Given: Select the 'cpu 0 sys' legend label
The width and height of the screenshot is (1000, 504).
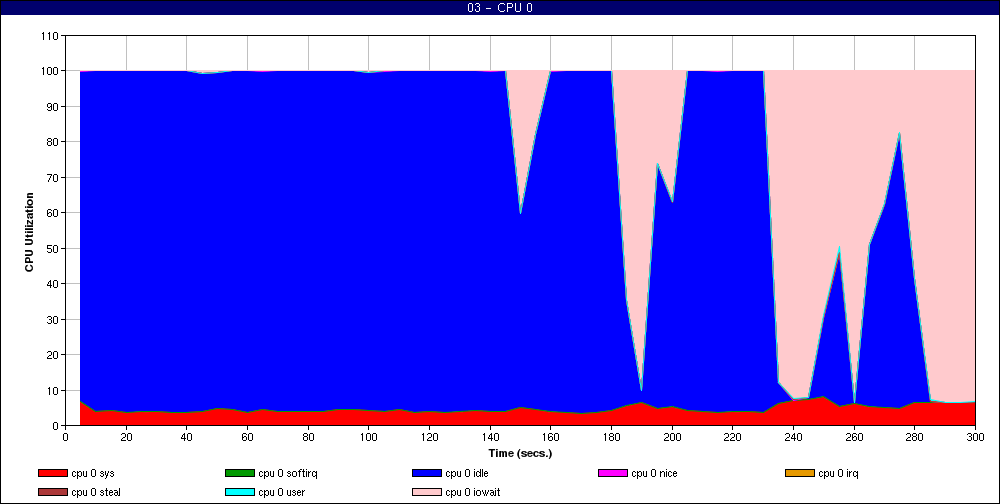Looking at the screenshot, I should (93, 474).
